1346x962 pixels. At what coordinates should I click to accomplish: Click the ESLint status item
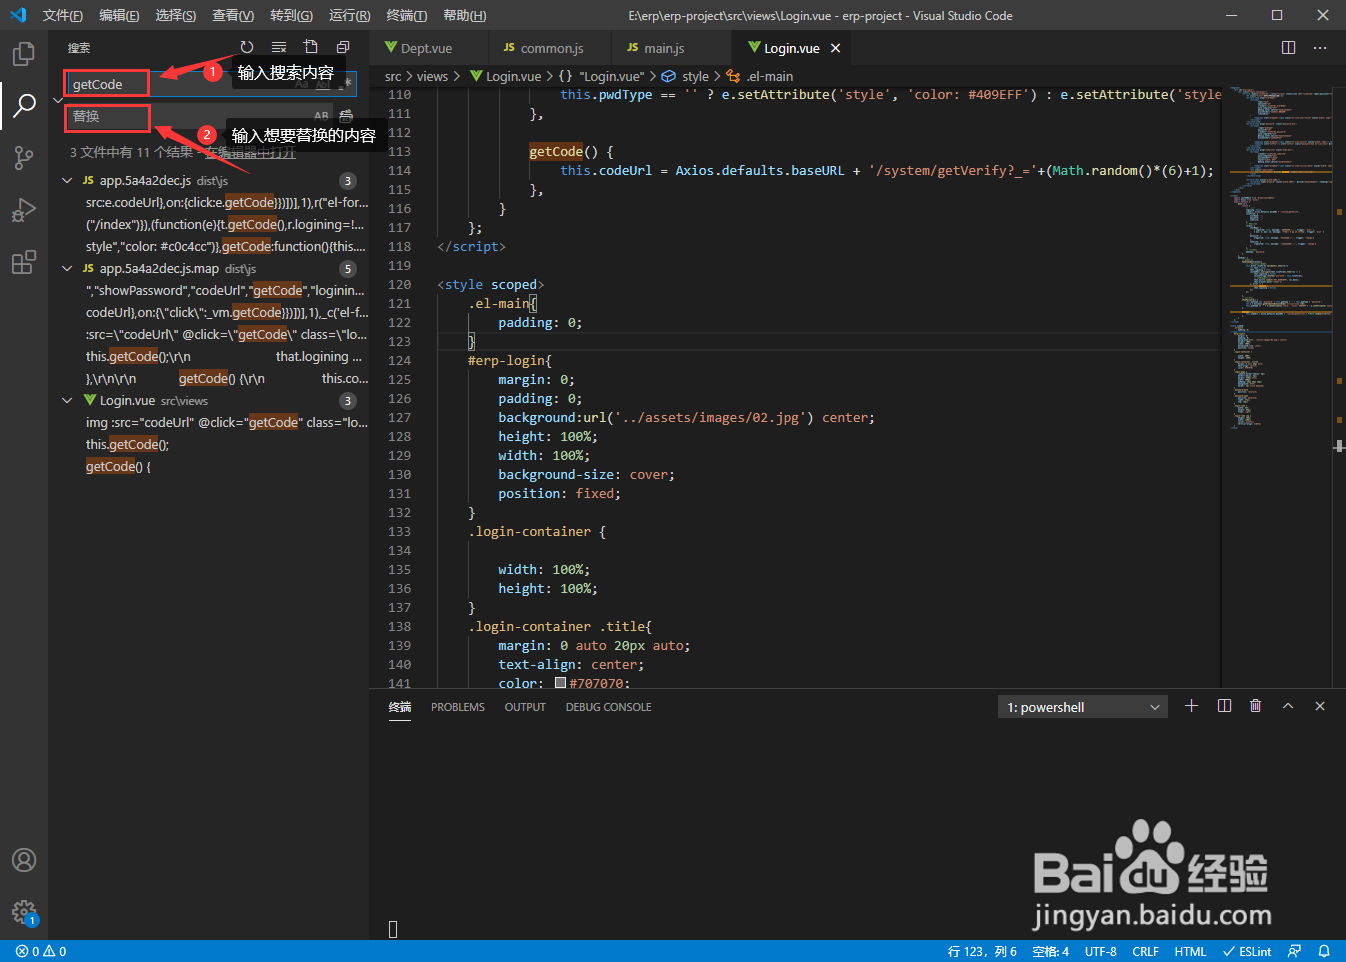point(1247,951)
